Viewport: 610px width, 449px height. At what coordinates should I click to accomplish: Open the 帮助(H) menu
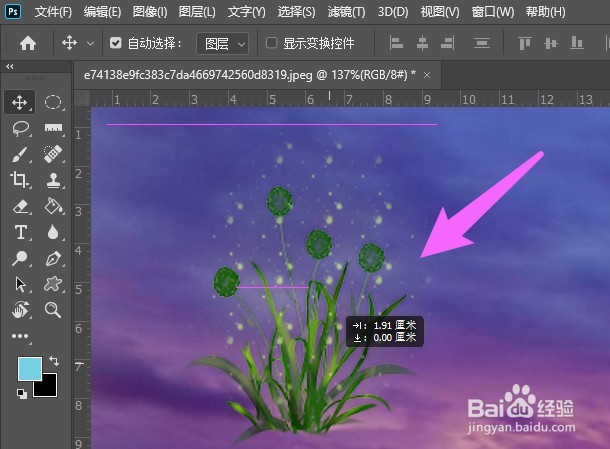545,12
